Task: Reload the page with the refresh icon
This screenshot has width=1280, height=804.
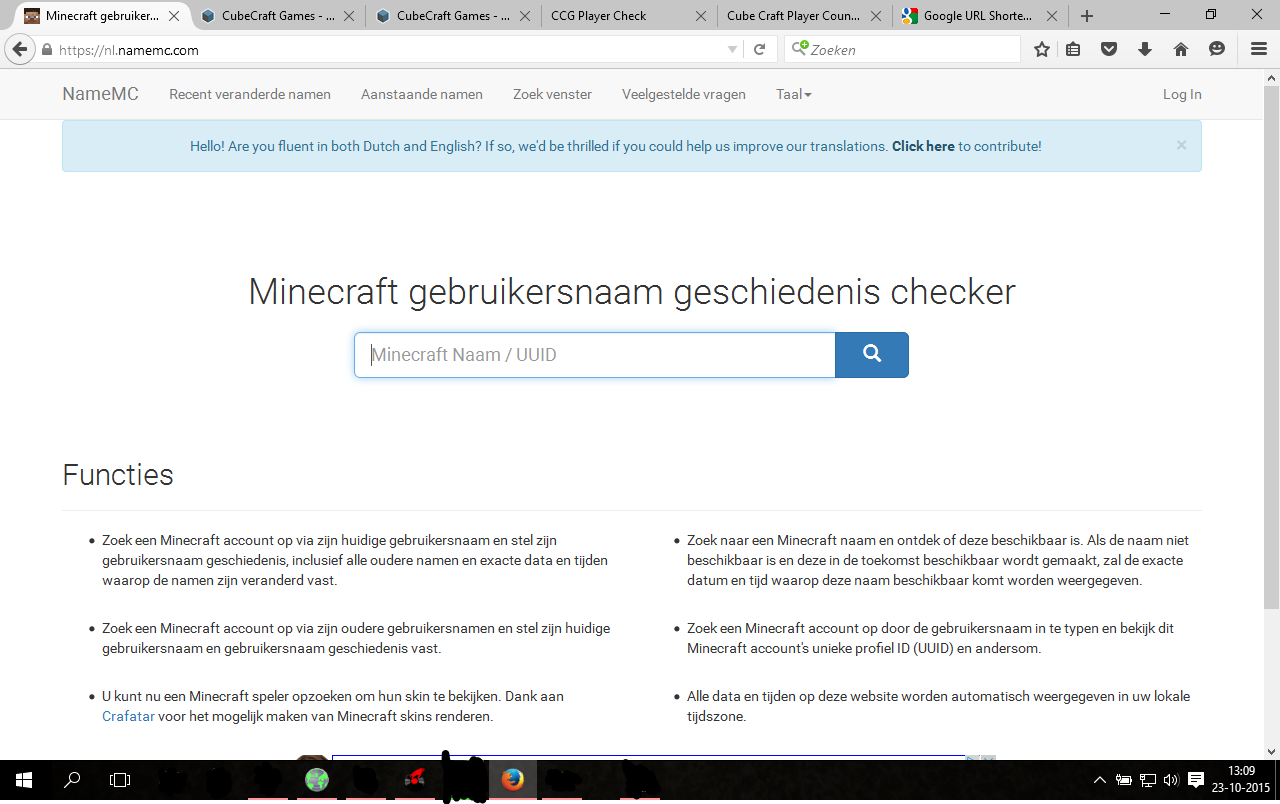Action: point(760,49)
